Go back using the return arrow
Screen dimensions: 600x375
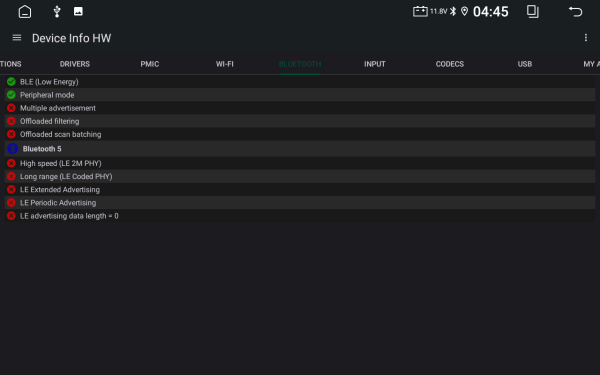pyautogui.click(x=575, y=11)
